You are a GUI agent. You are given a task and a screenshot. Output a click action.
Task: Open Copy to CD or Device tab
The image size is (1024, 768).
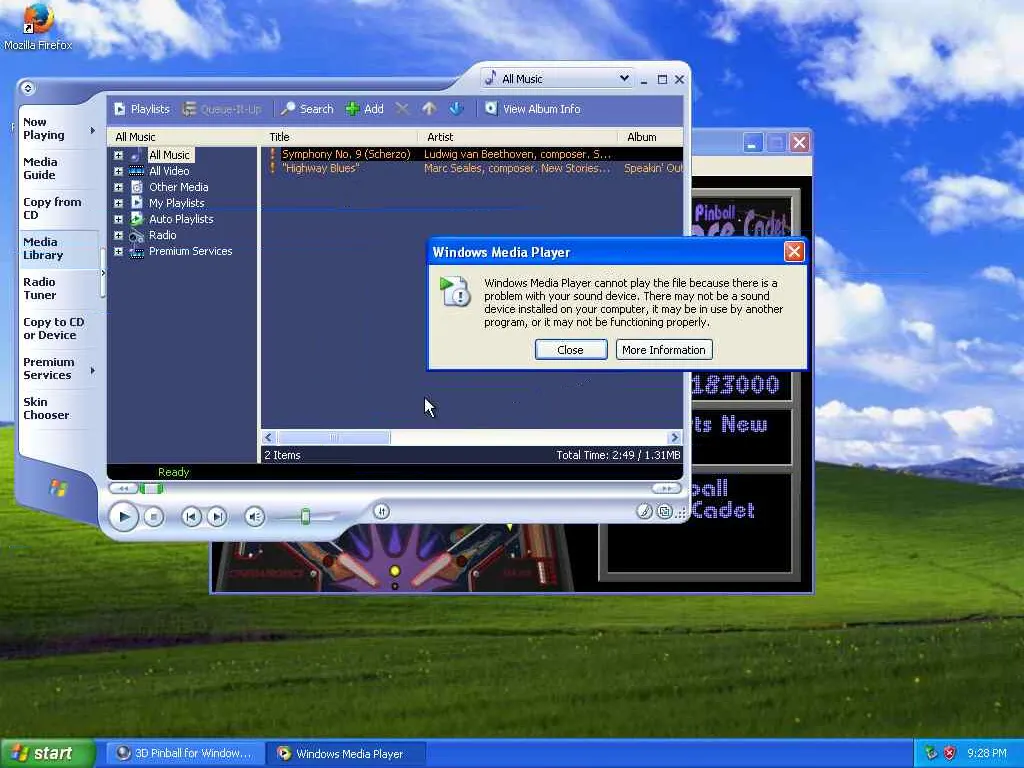click(54, 328)
